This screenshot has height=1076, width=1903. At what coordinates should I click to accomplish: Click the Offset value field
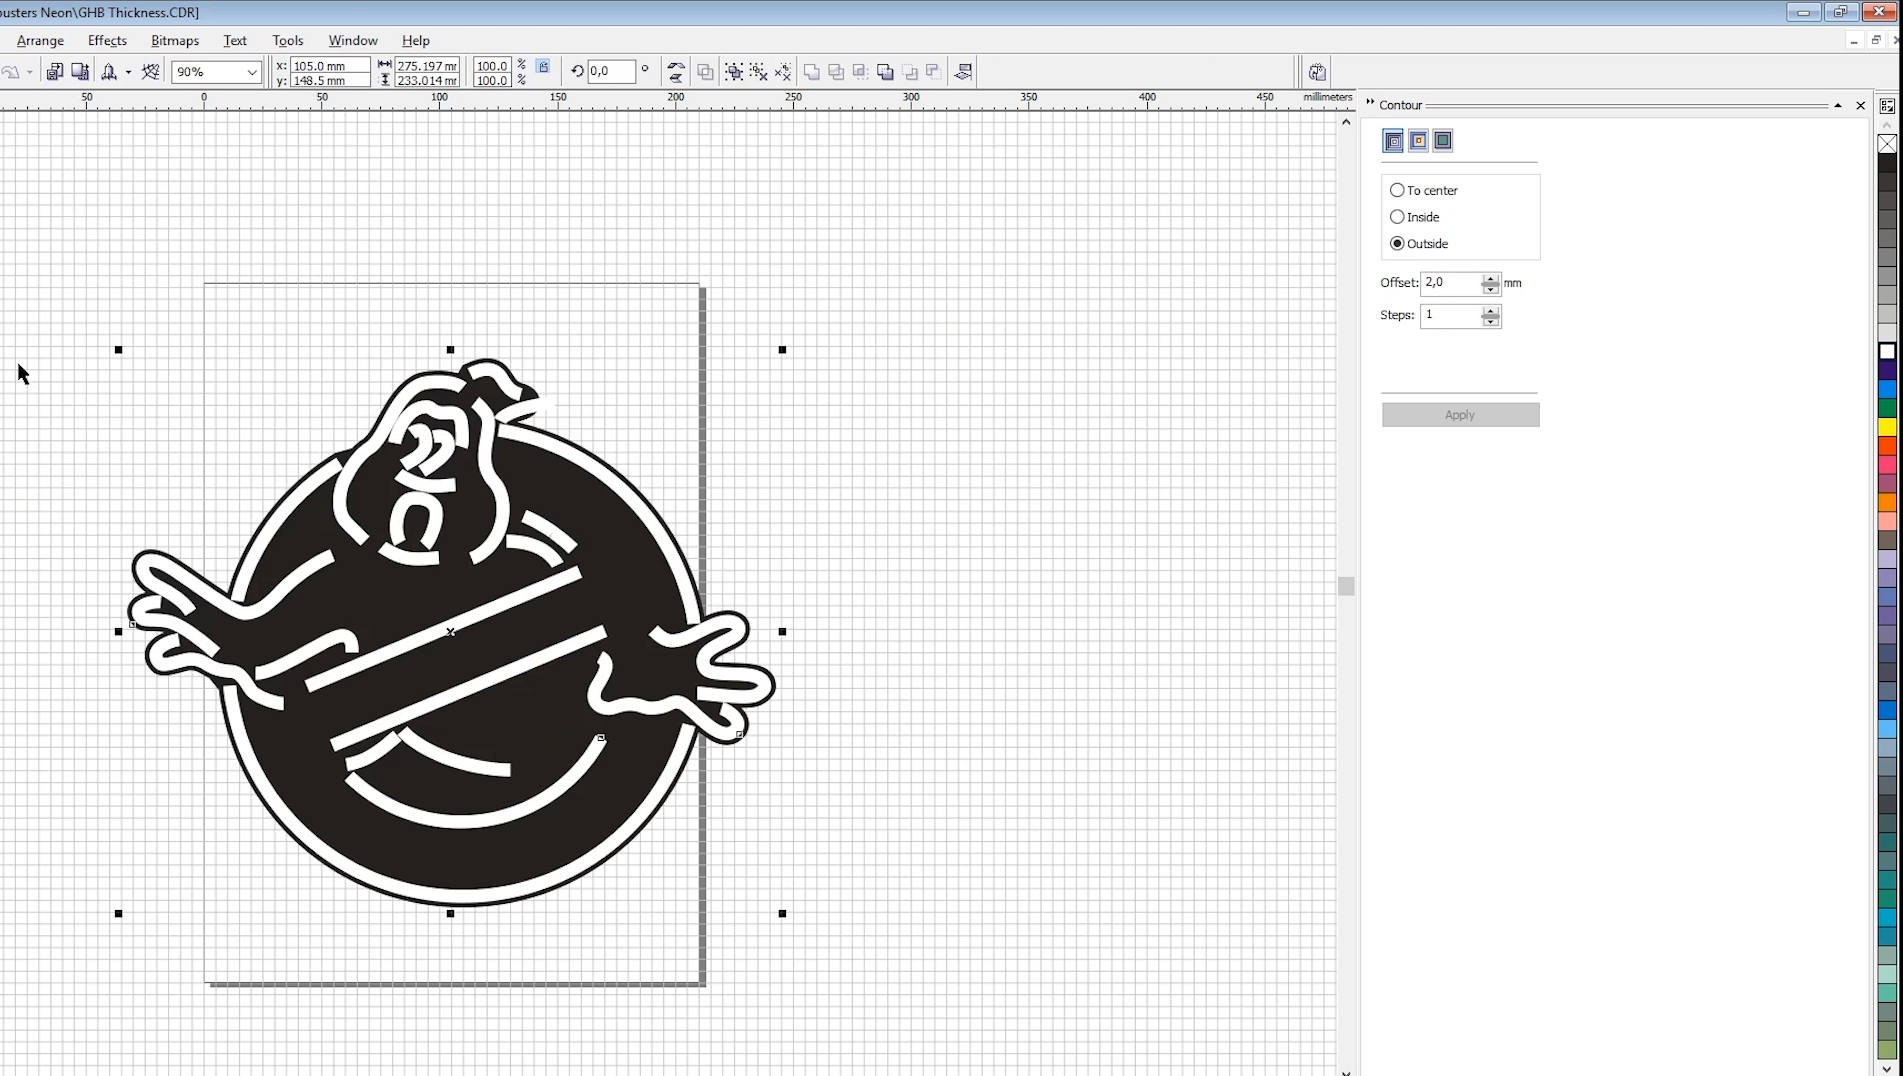tap(1451, 283)
